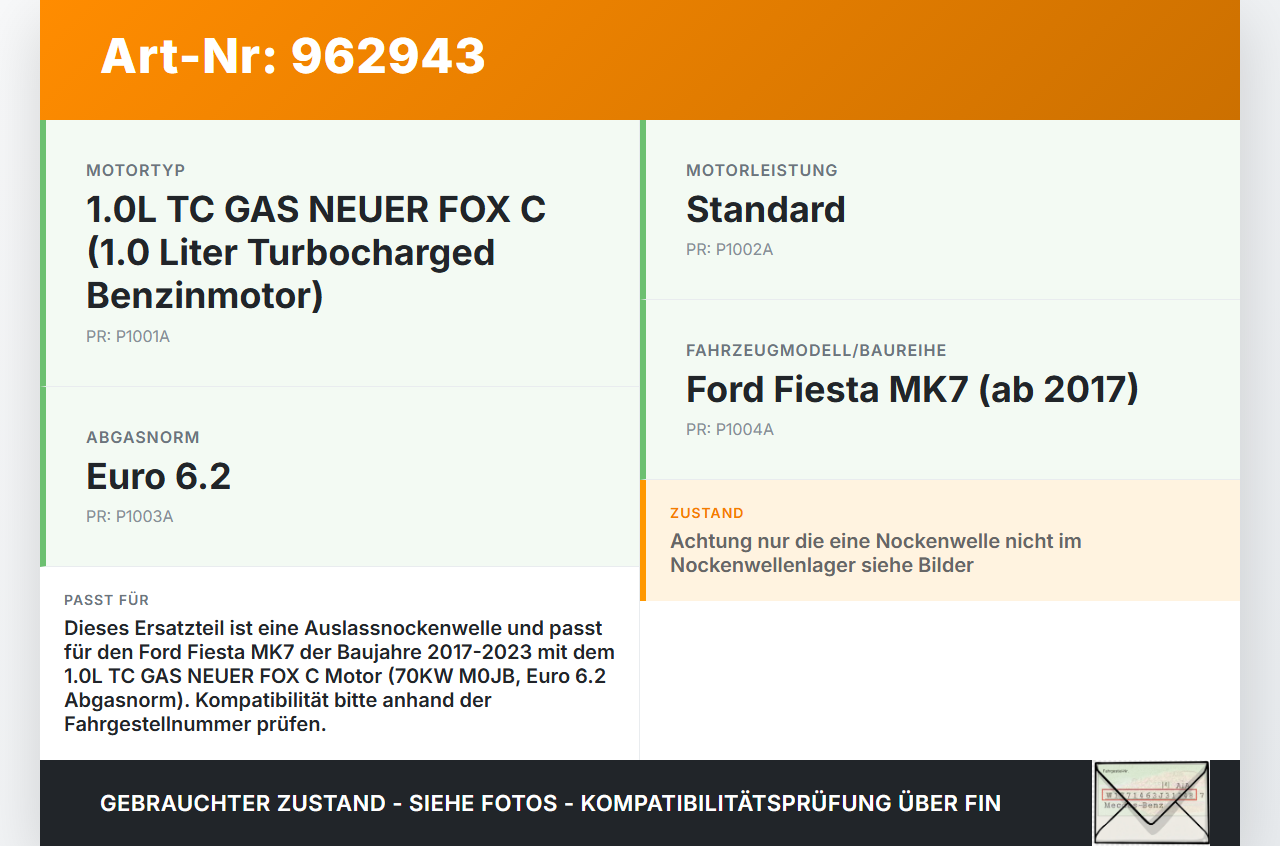Click the Nockenwelle condition warning text
1280x846 pixels.
(875, 553)
